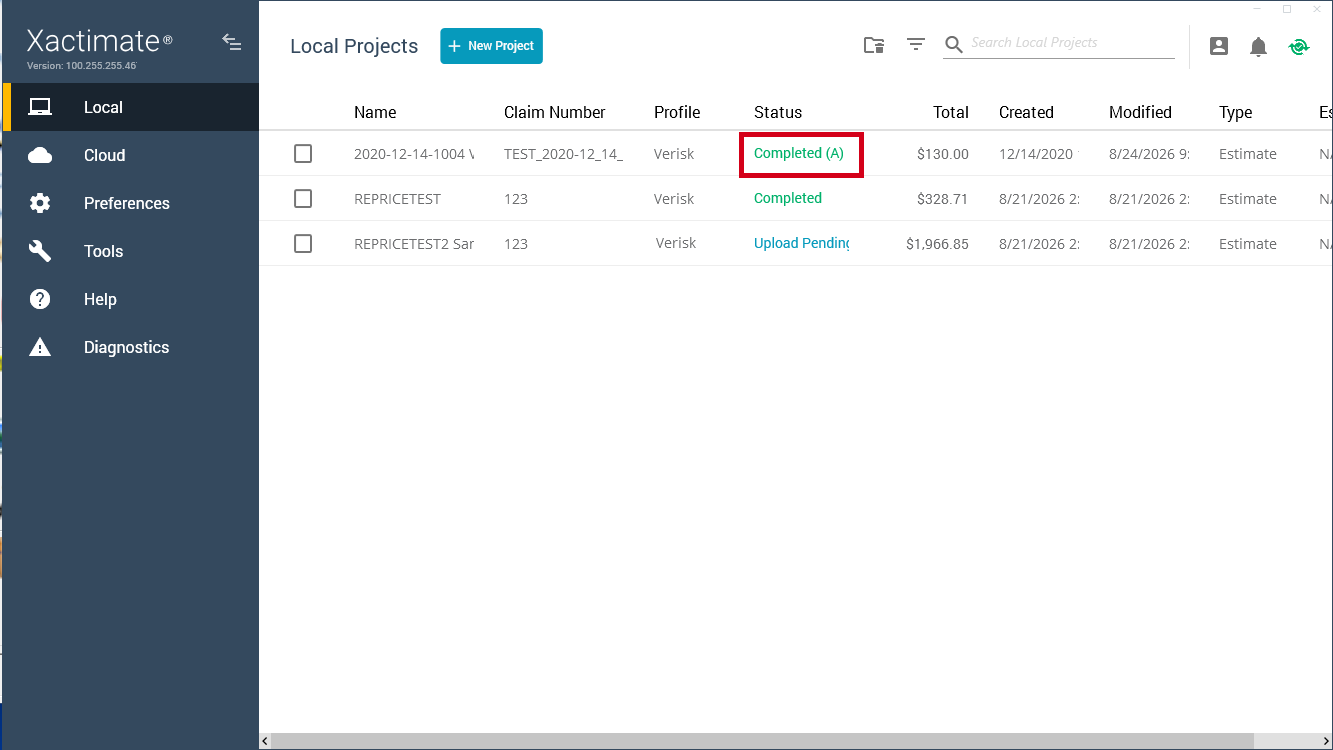Select the REPRICETEST project checkbox
Viewport: 1333px width, 750px height.
303,198
